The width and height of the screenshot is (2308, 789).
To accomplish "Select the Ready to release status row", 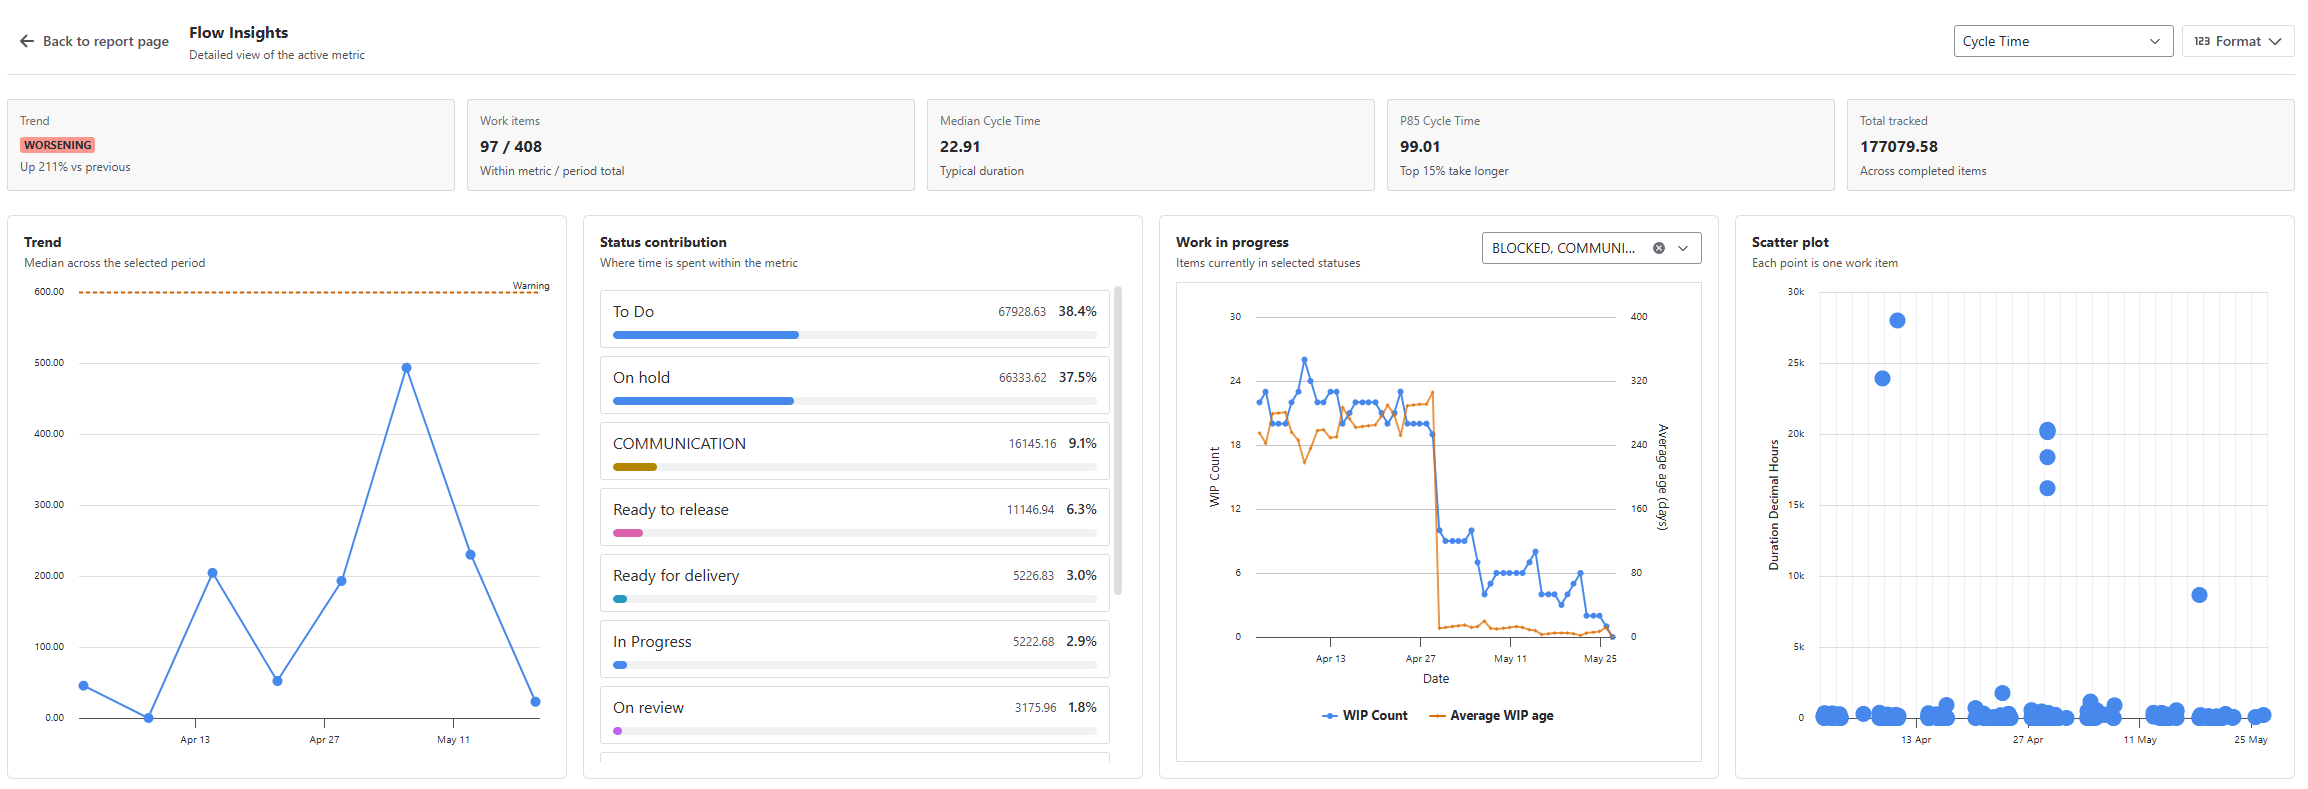I will [x=855, y=517].
